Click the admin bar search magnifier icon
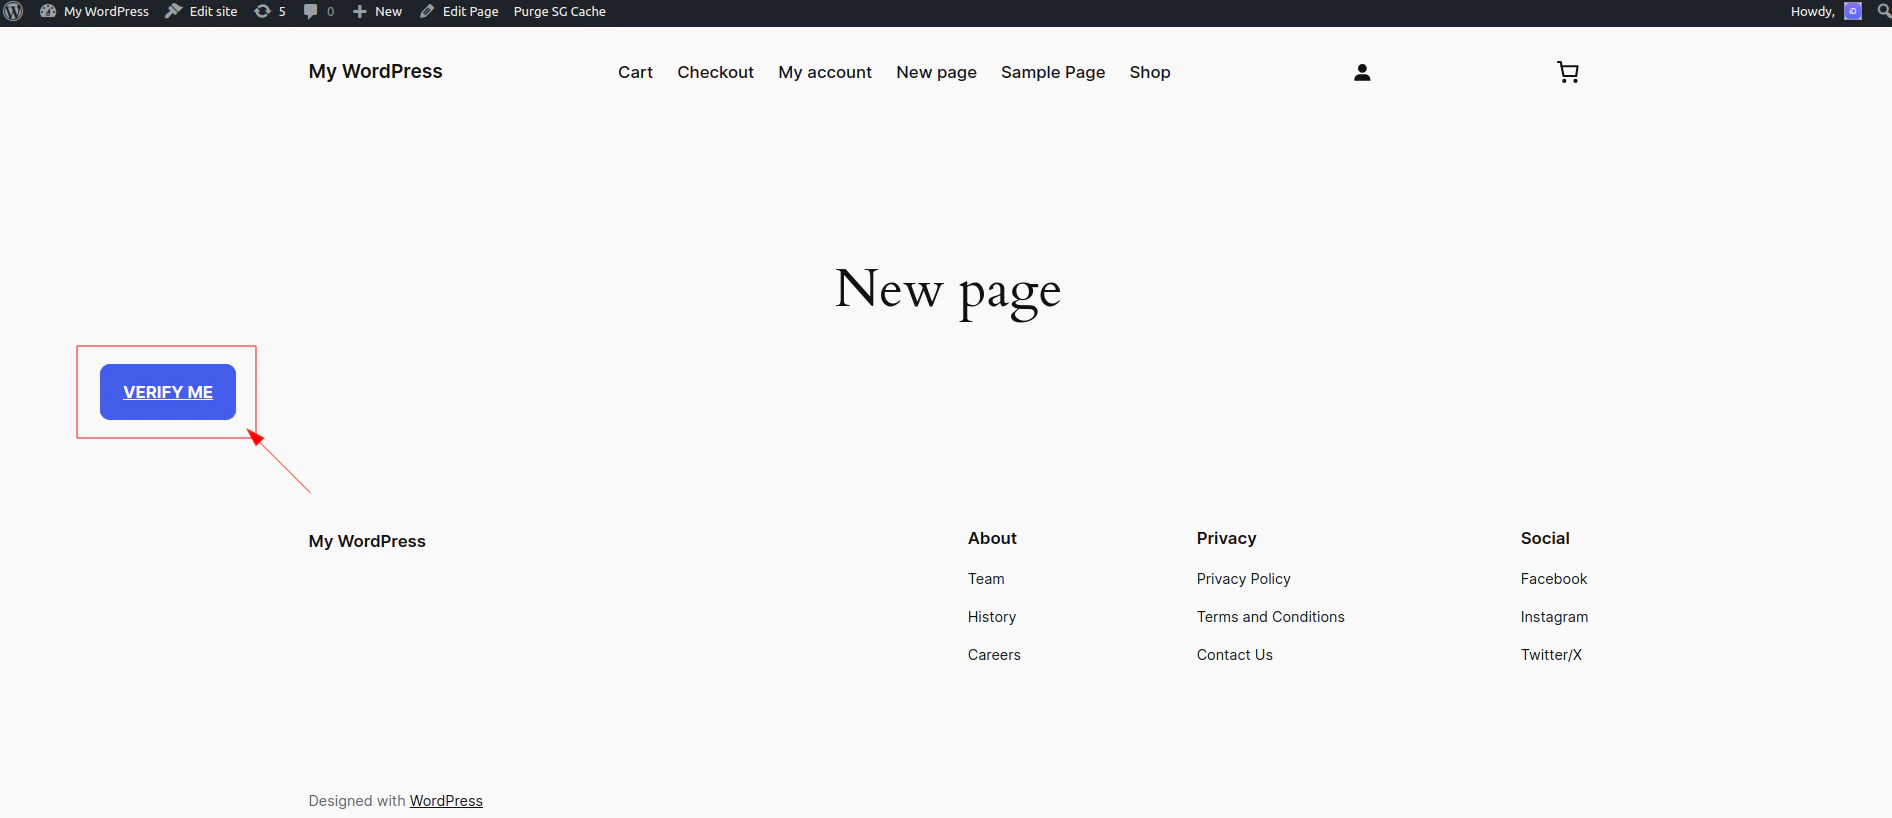Viewport: 1892px width, 818px height. (1883, 11)
